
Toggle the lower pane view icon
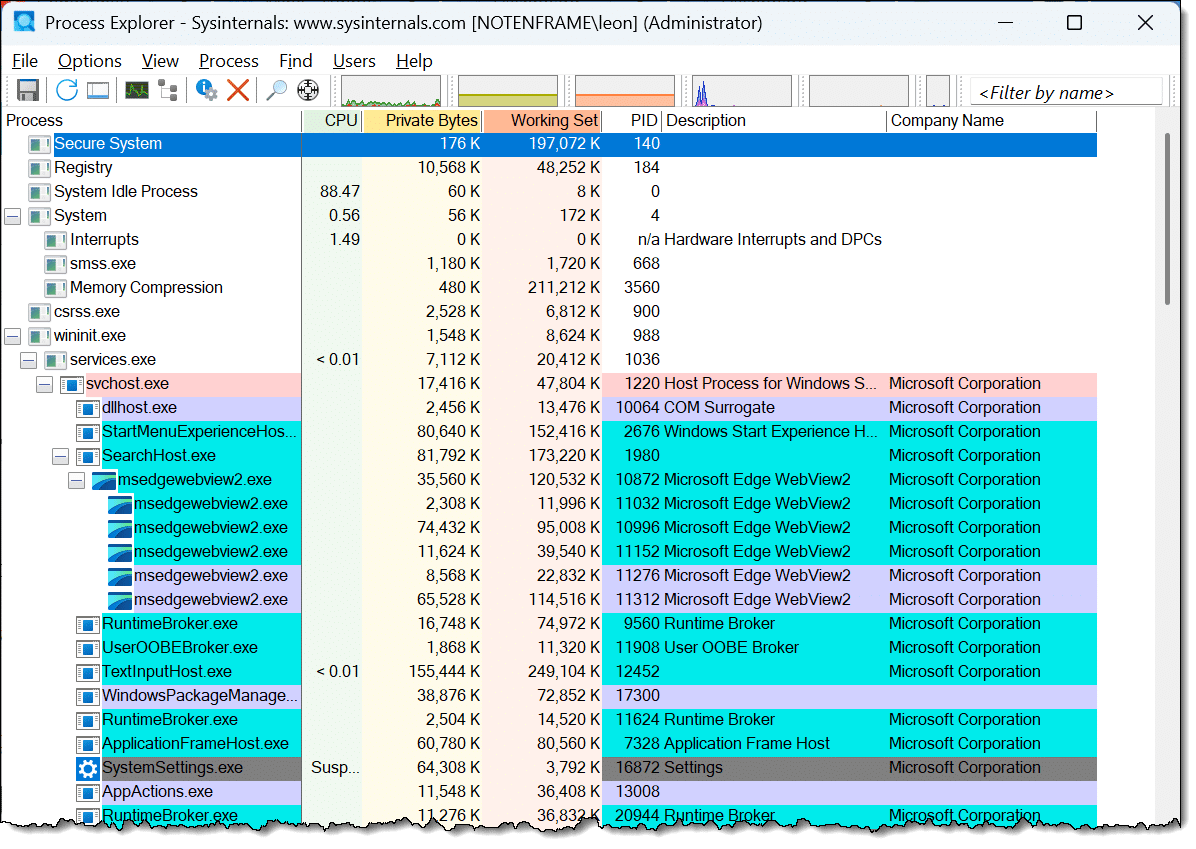(97, 91)
